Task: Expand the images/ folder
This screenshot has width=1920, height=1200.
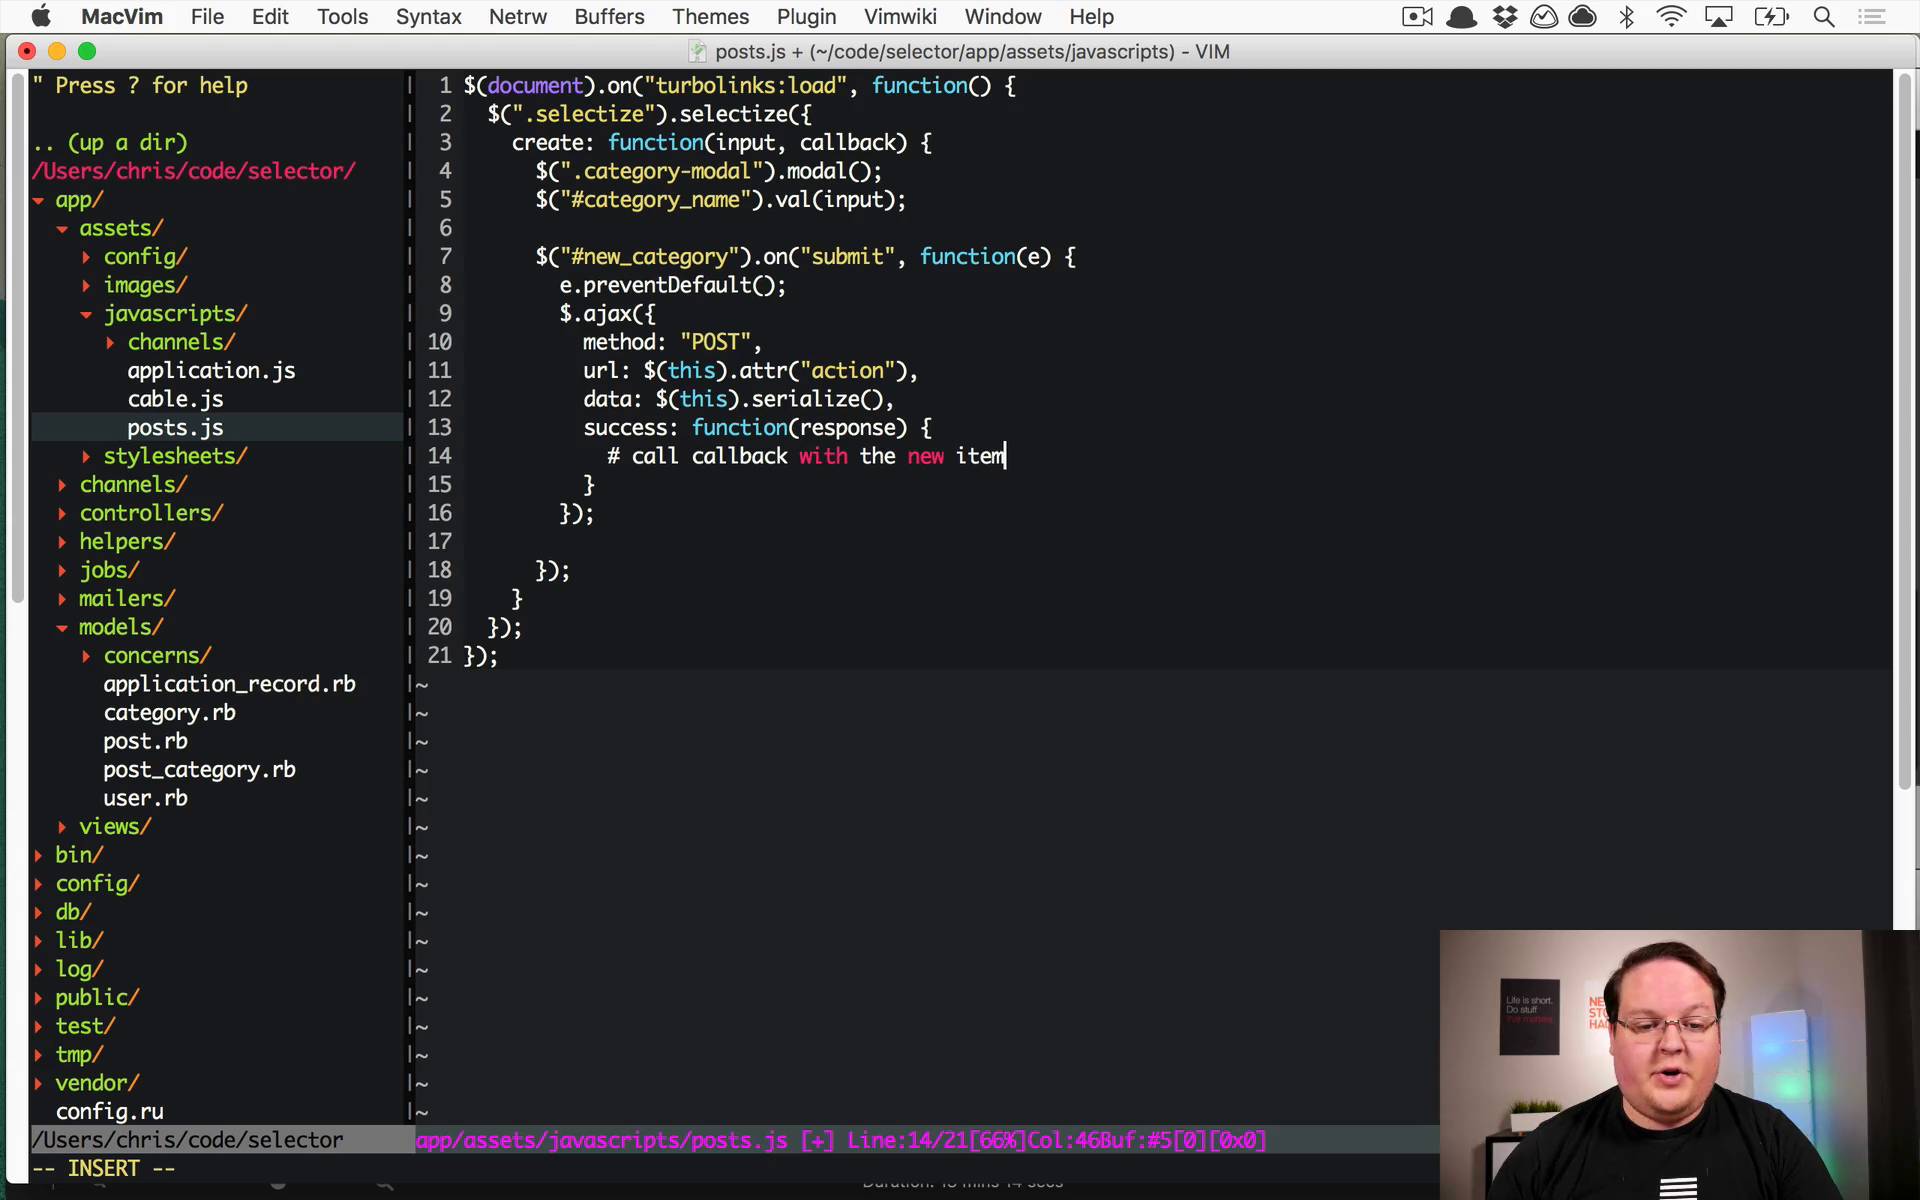Action: 86,286
